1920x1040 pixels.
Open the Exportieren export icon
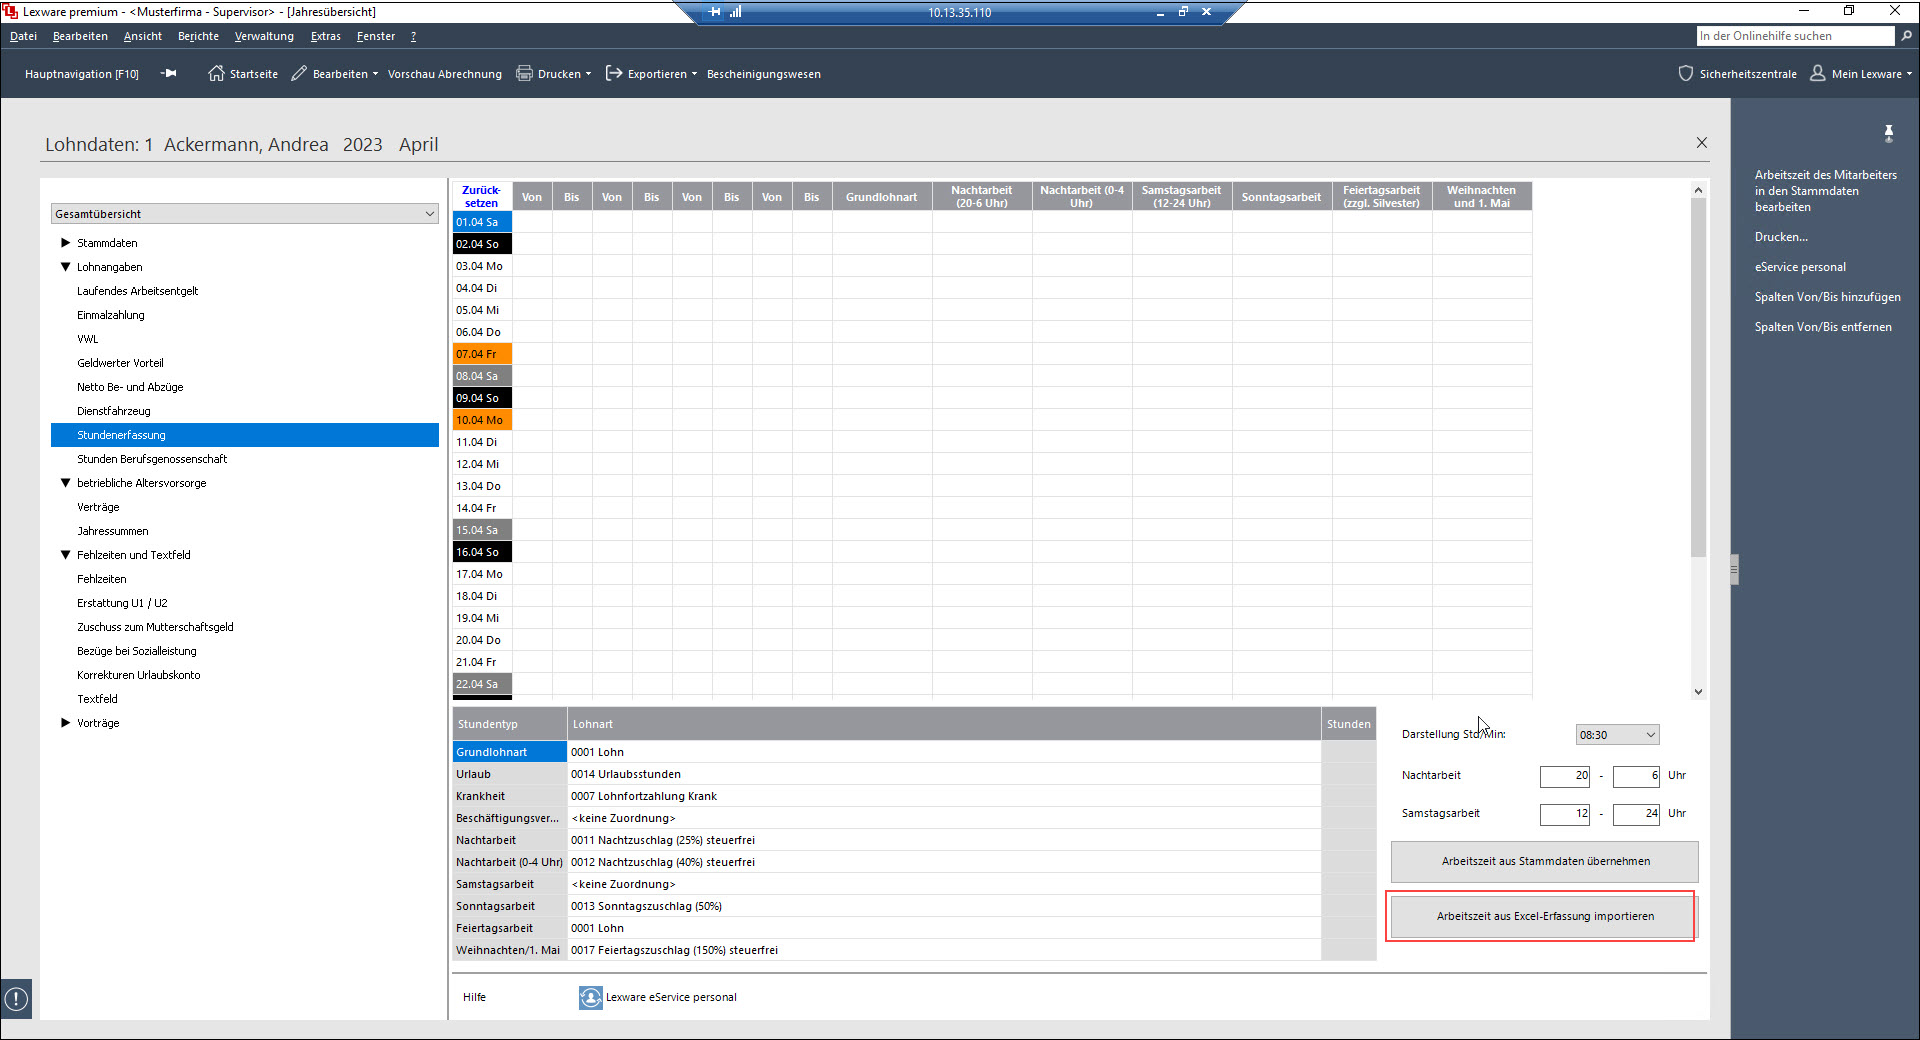point(614,73)
